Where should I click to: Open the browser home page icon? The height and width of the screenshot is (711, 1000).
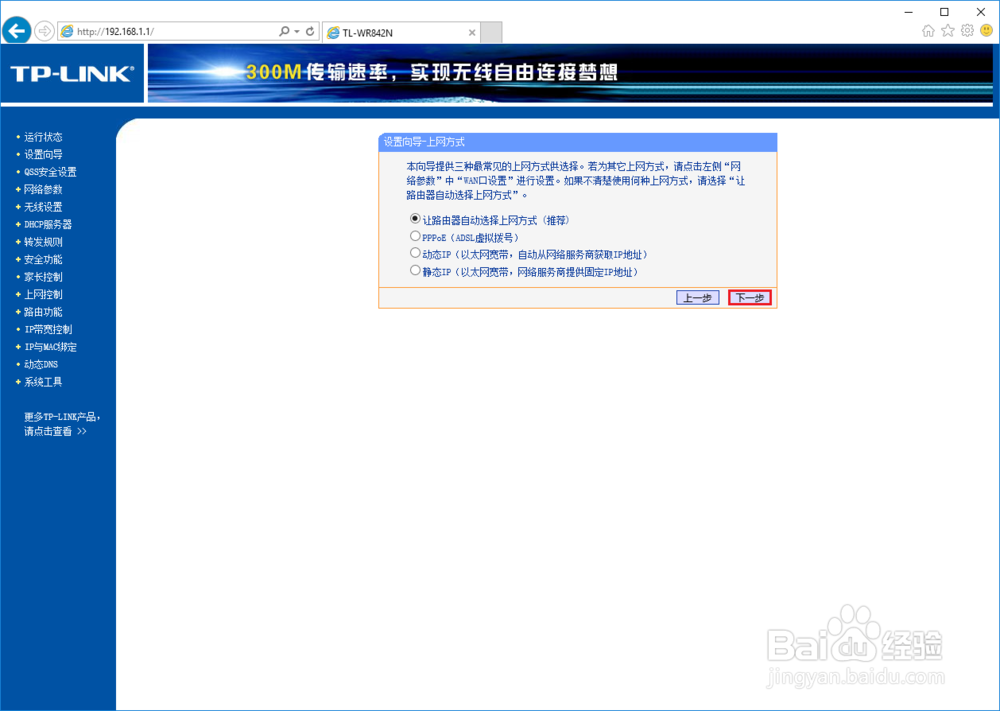(x=929, y=31)
